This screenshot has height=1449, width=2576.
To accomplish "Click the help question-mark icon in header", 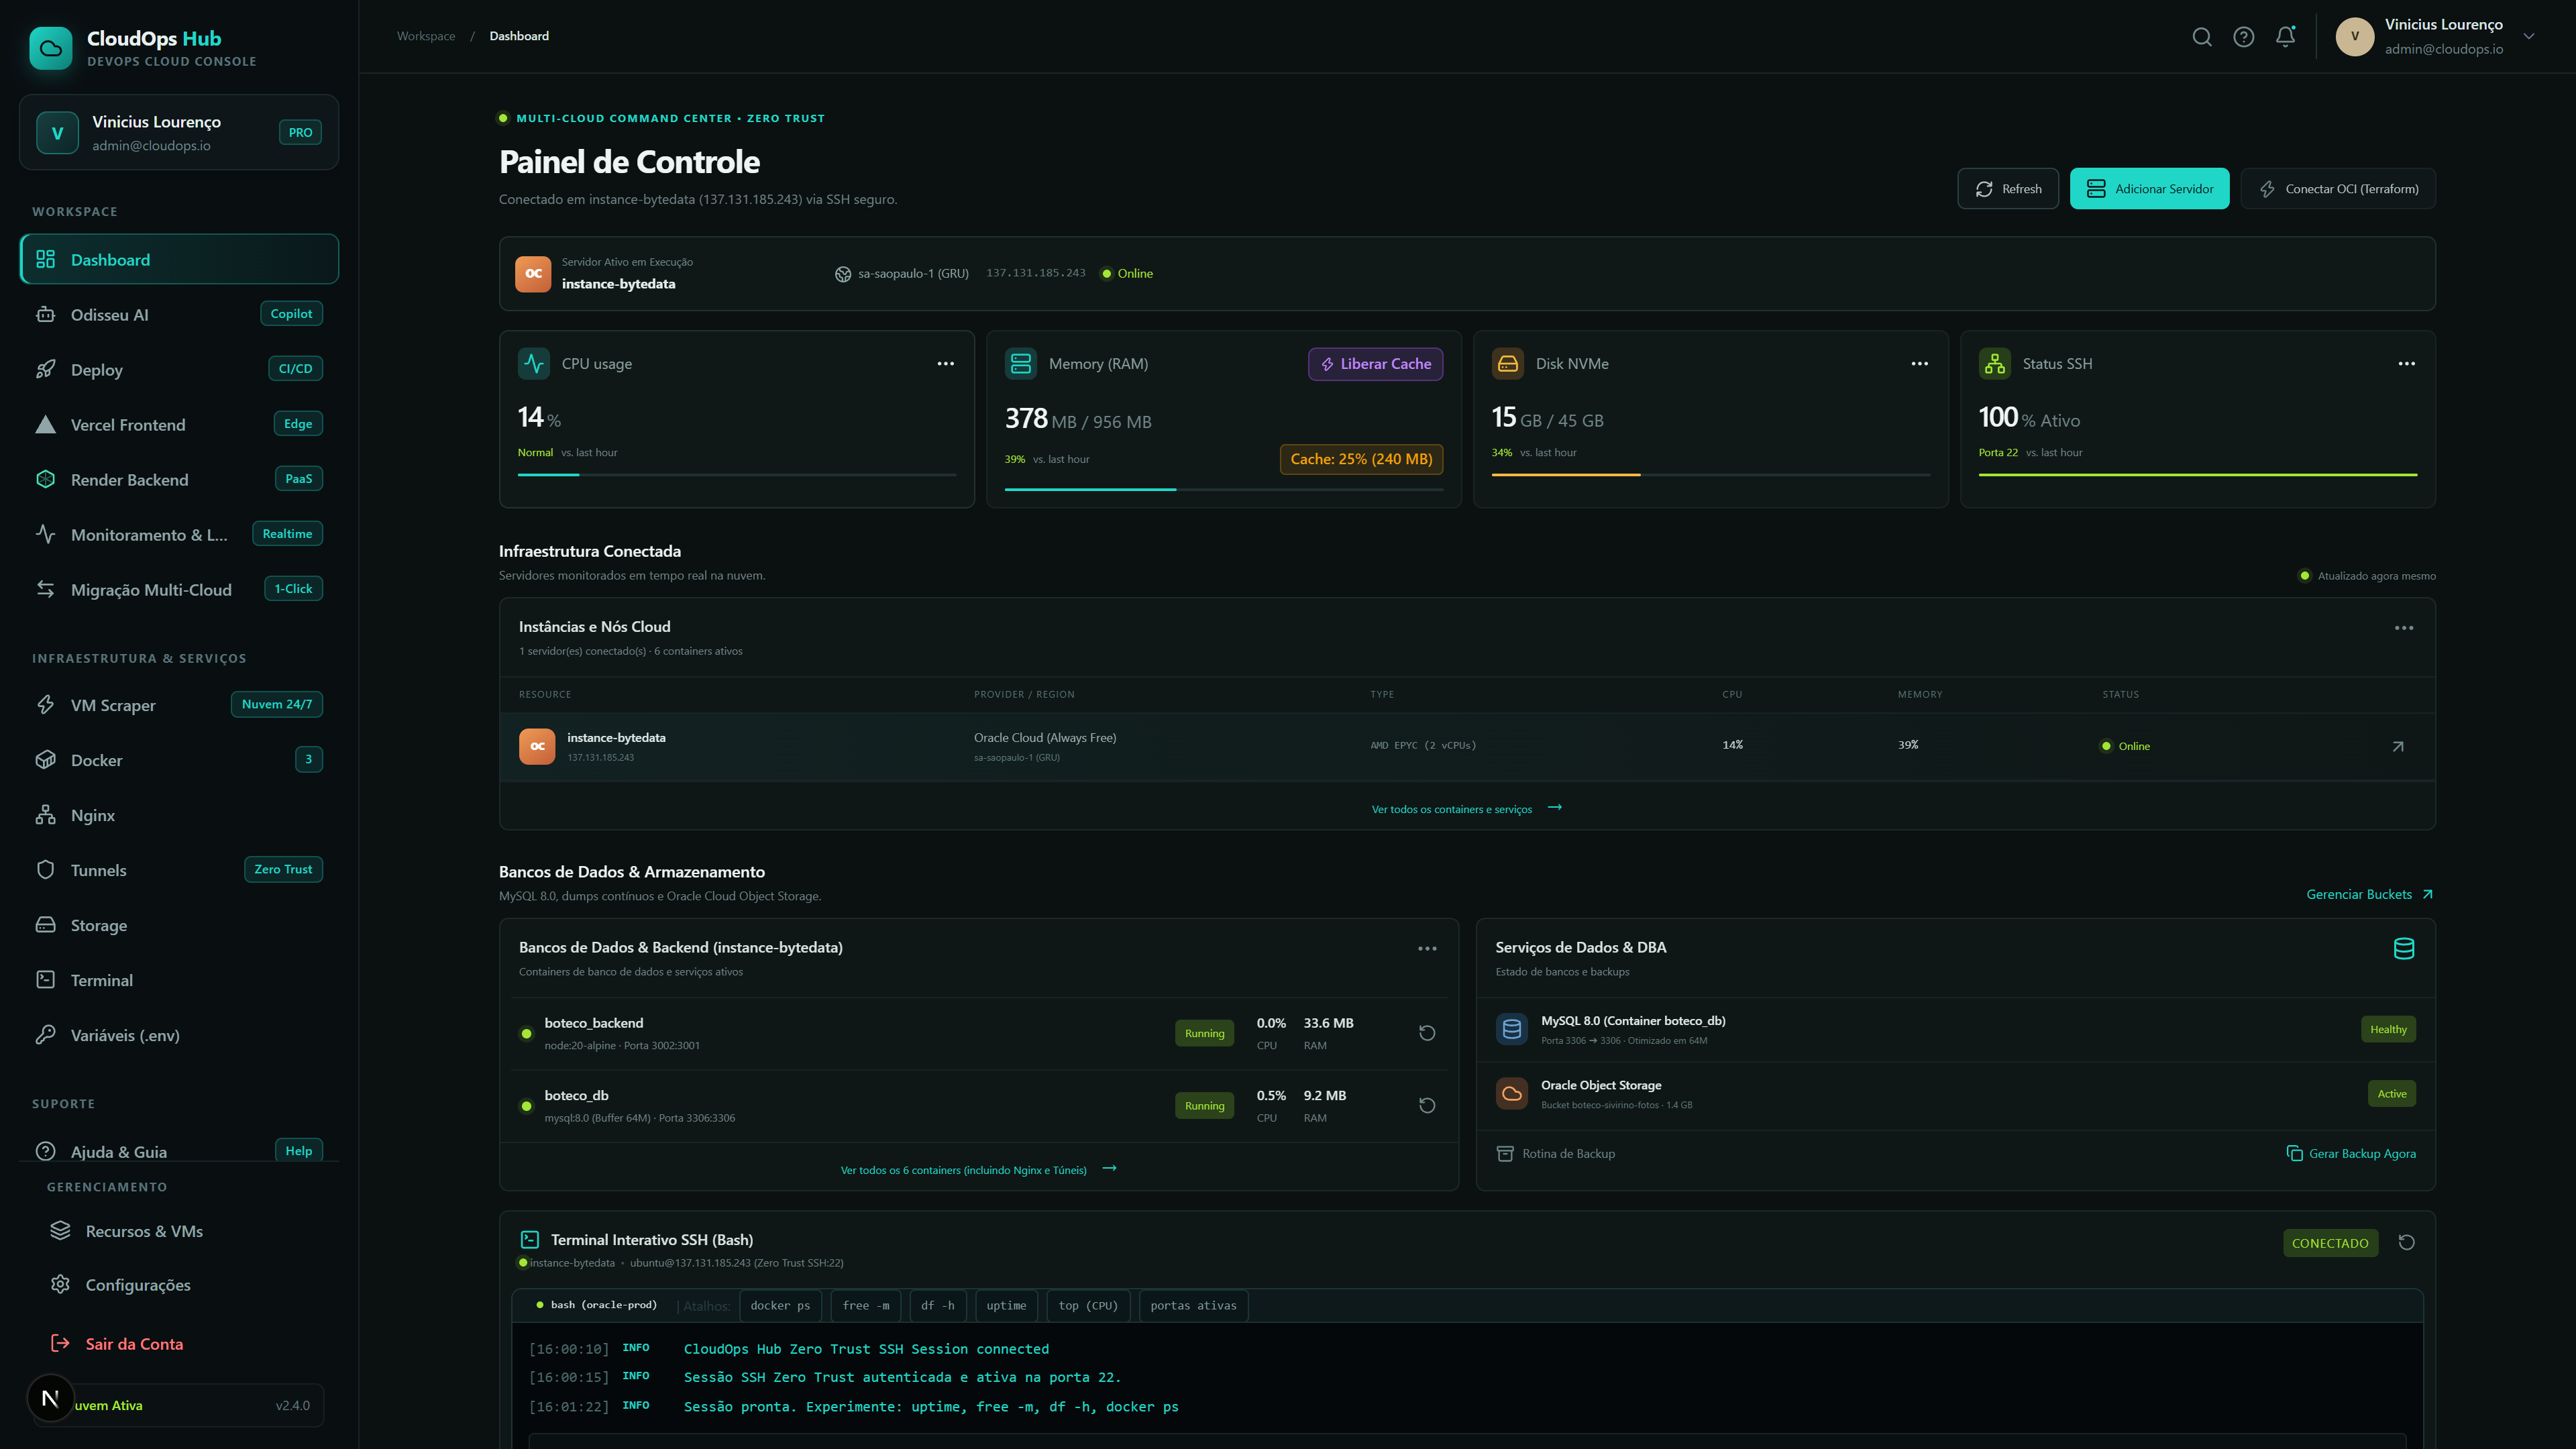I will pyautogui.click(x=2244, y=37).
